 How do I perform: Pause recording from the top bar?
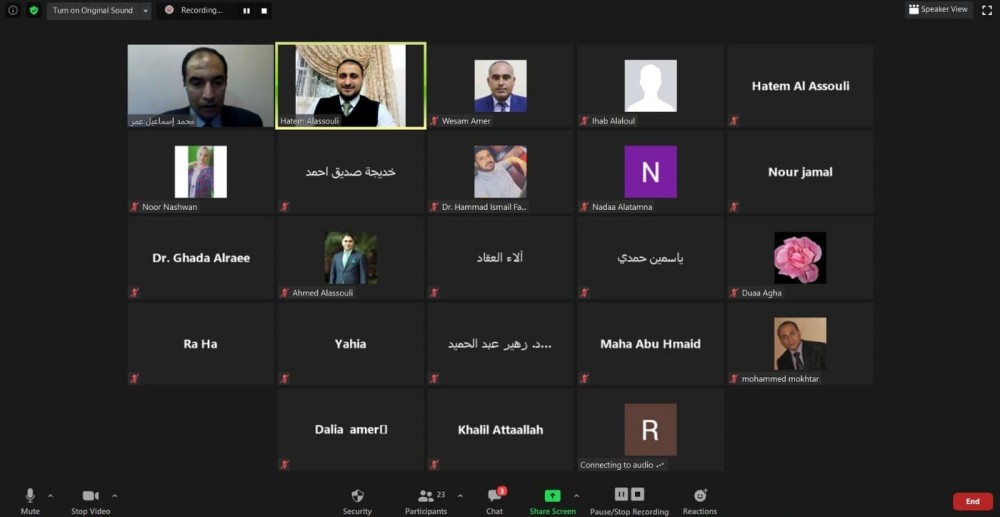pos(246,11)
